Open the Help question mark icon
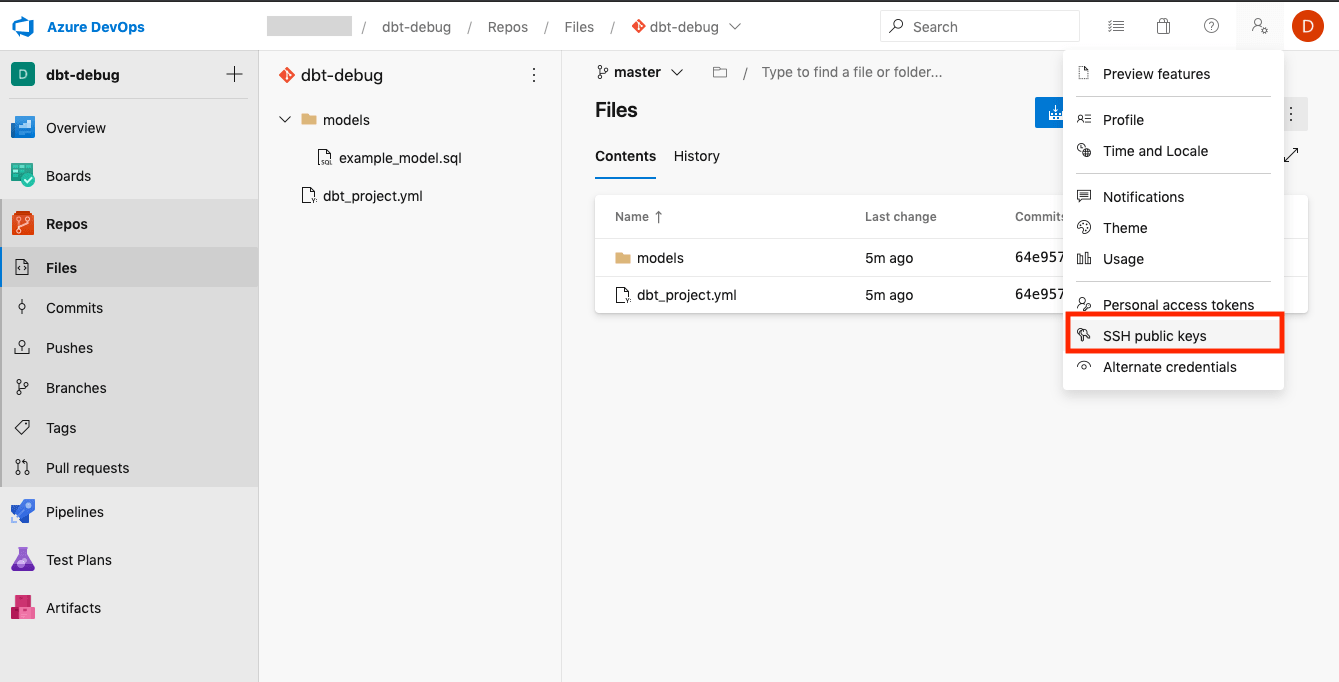Viewport: 1339px width, 682px height. coord(1211,25)
